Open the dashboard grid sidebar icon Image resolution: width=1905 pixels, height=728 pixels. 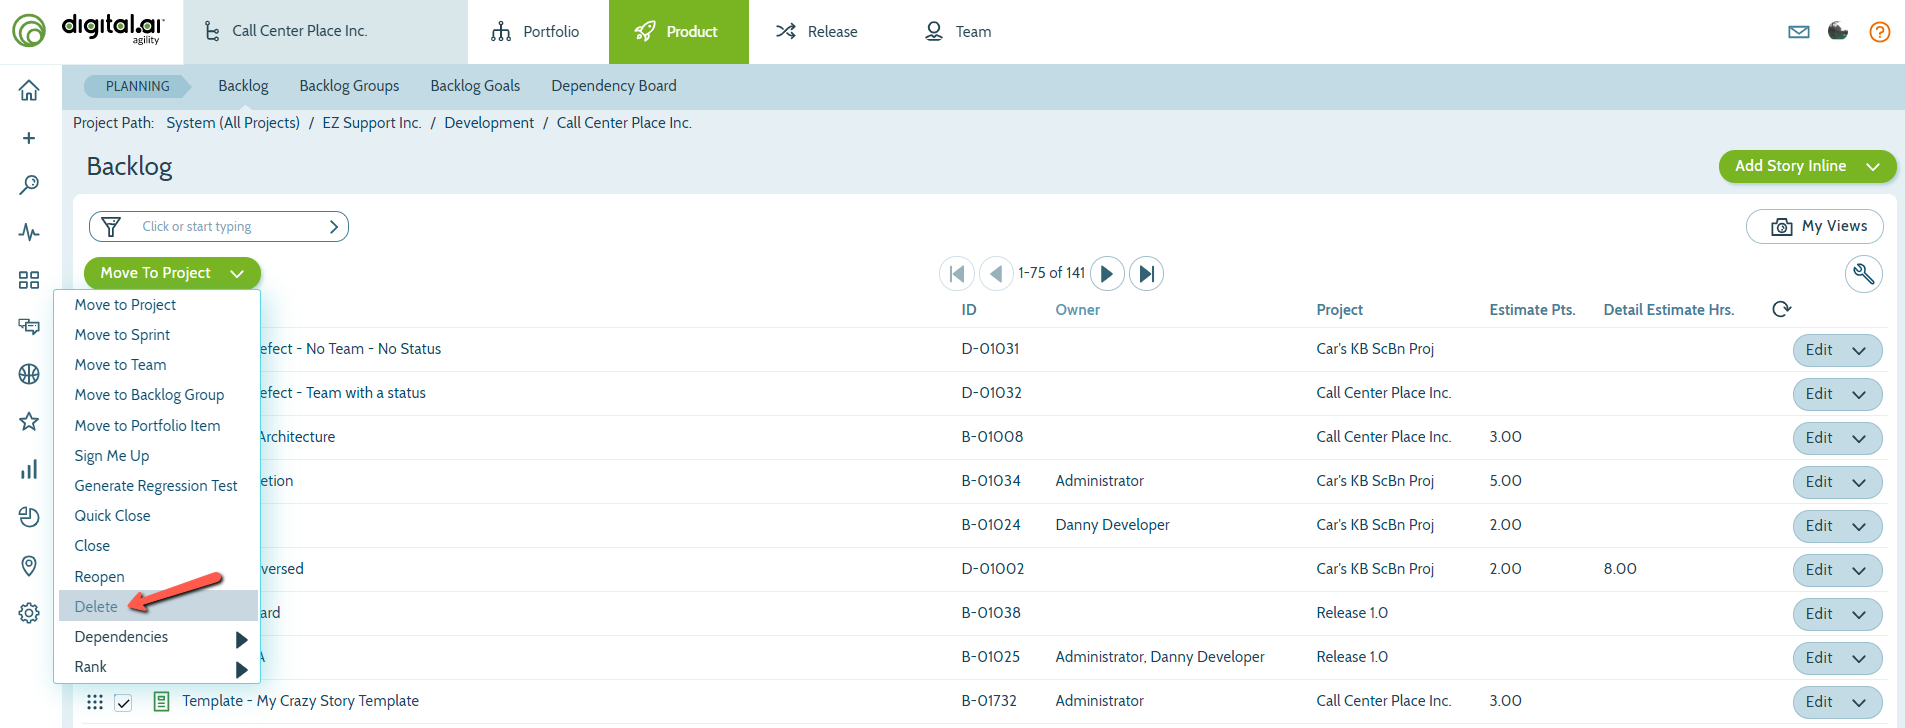(29, 280)
